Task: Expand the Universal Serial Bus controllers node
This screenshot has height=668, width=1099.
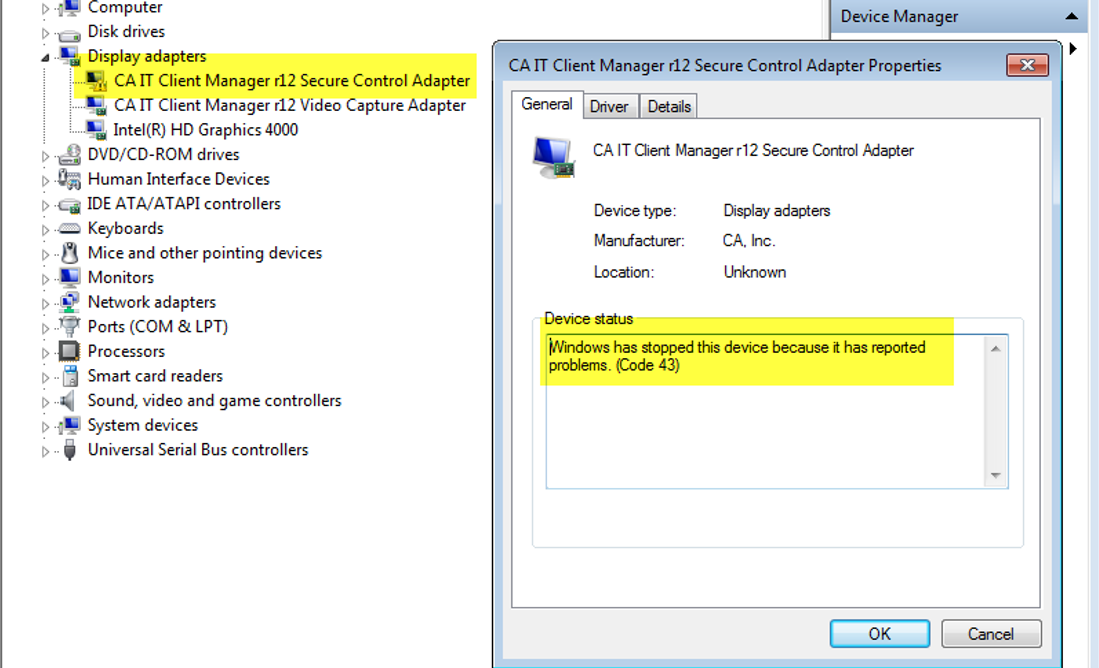Action: pyautogui.click(x=46, y=451)
